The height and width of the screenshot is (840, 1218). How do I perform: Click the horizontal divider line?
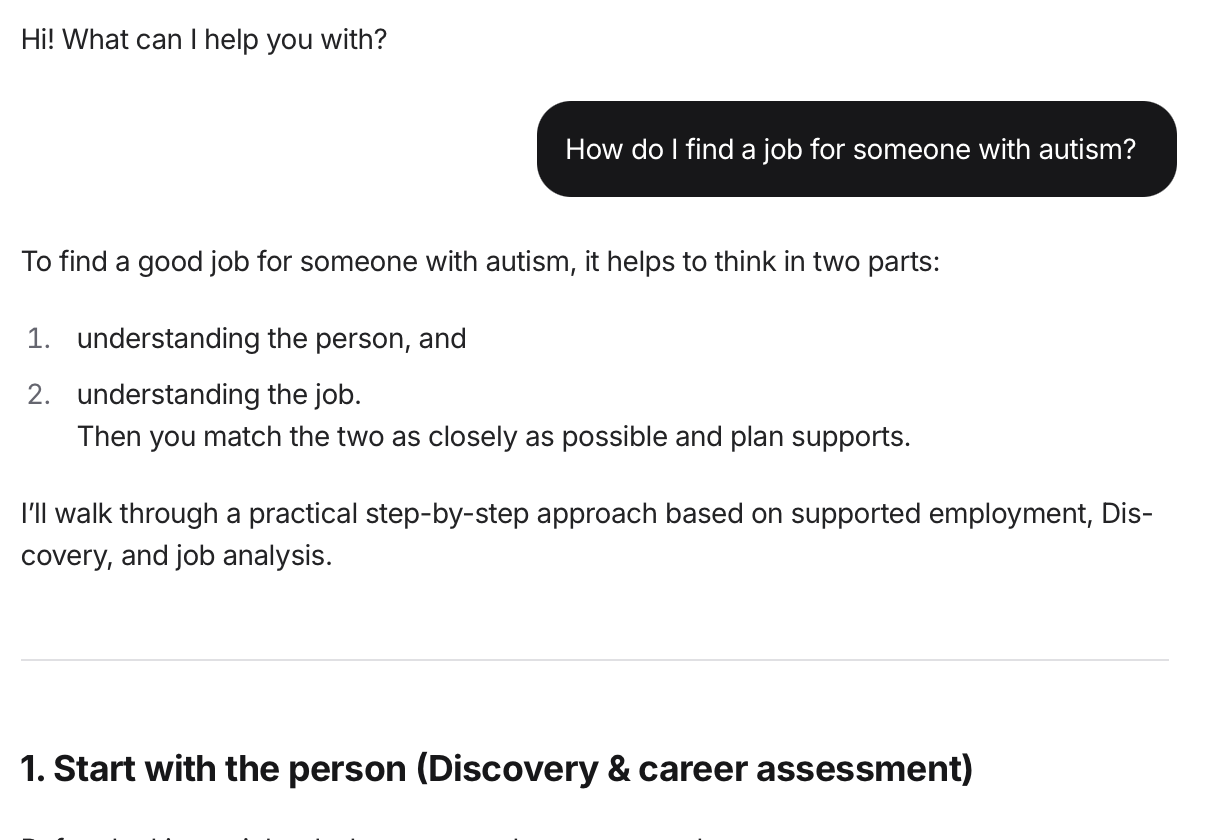click(594, 660)
